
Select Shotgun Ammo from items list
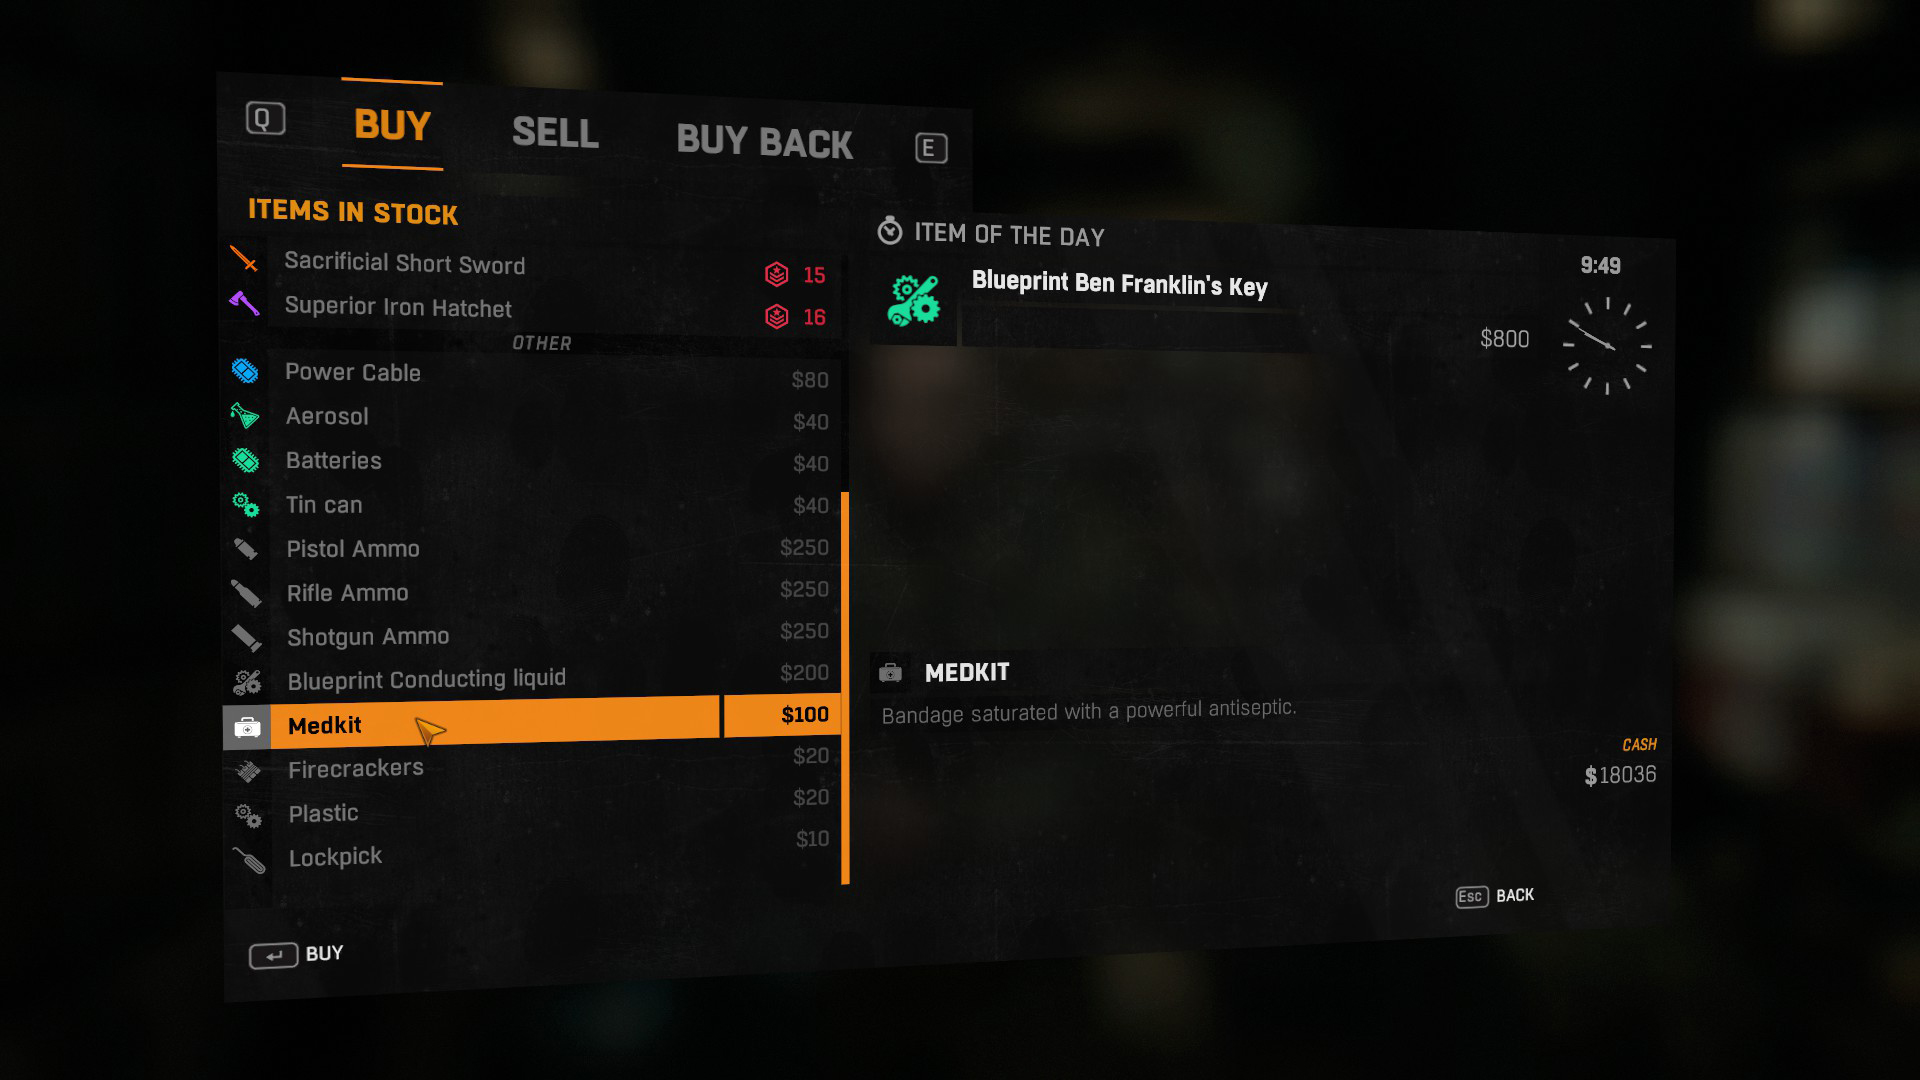367,636
